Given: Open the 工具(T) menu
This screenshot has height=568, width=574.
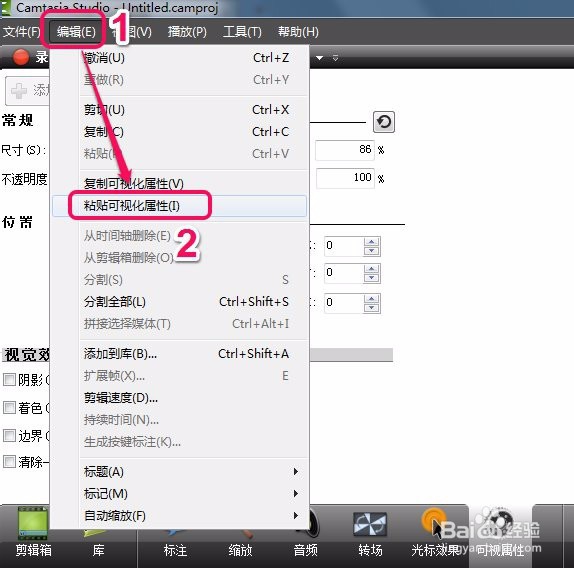Looking at the screenshot, I should [242, 32].
